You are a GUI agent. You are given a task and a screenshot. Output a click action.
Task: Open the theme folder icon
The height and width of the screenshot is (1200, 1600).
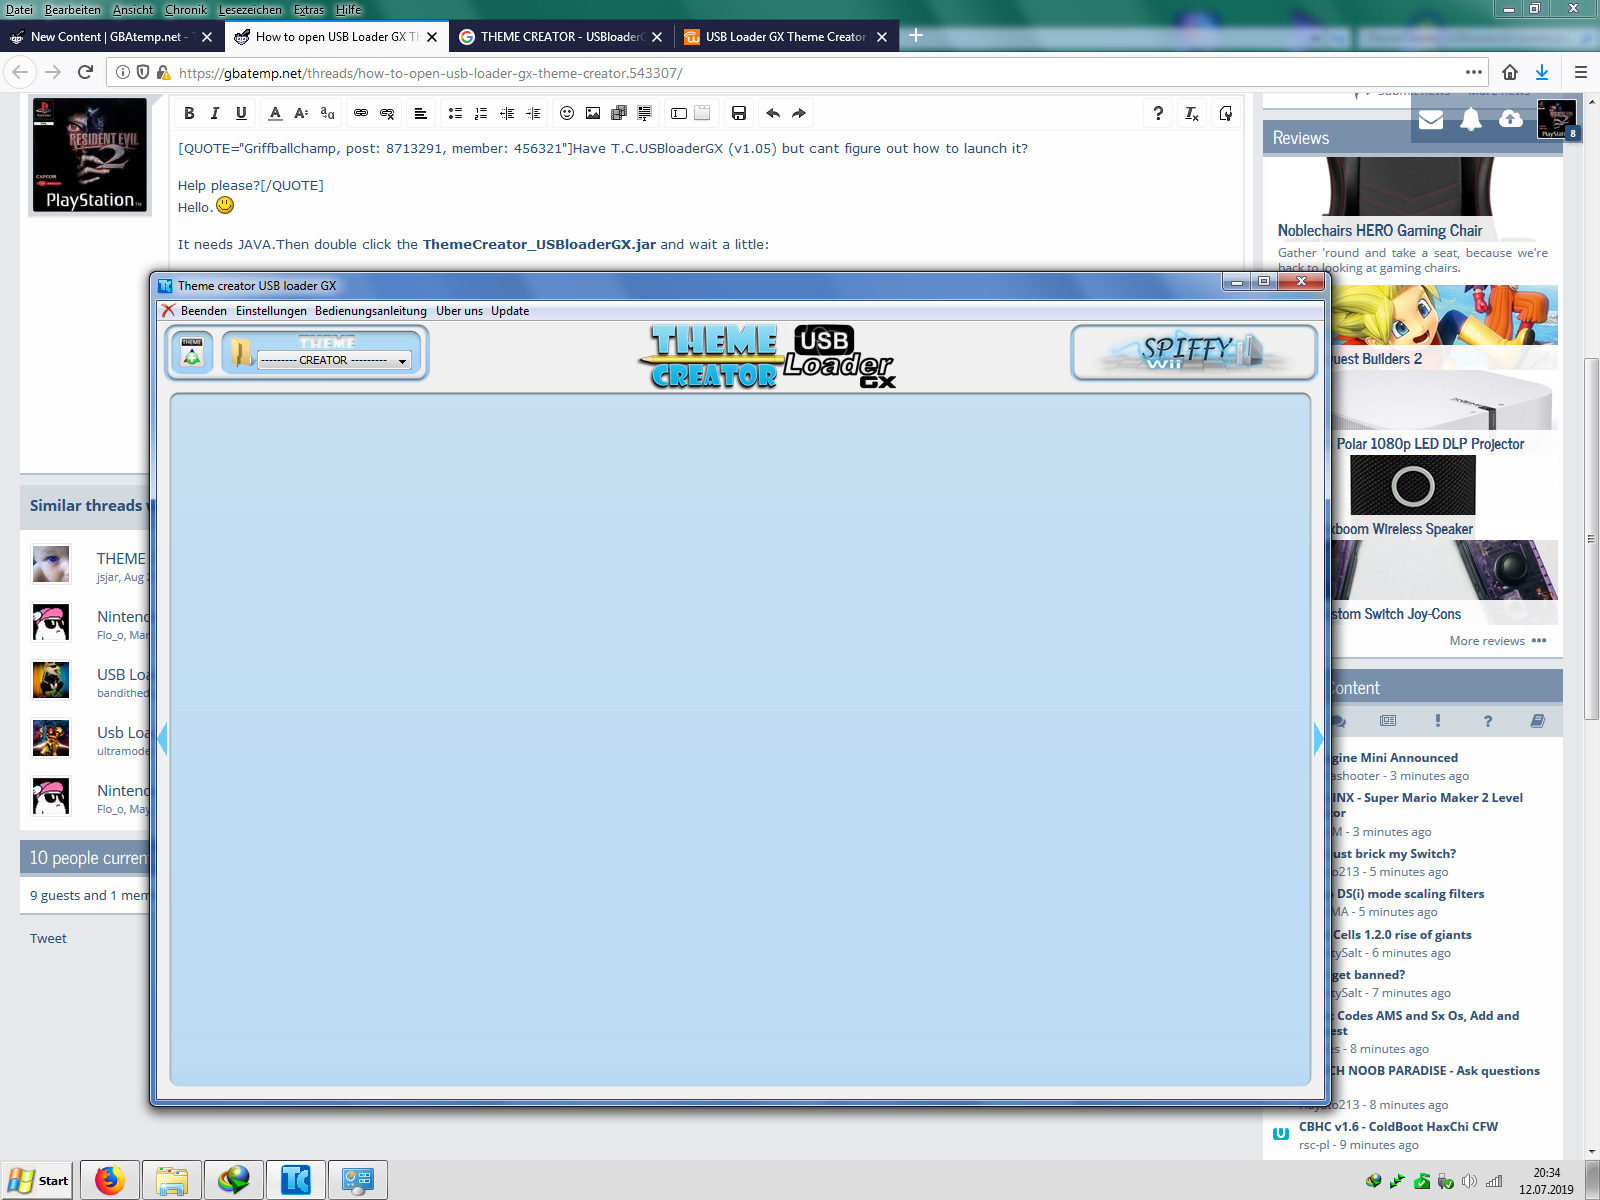tap(241, 352)
